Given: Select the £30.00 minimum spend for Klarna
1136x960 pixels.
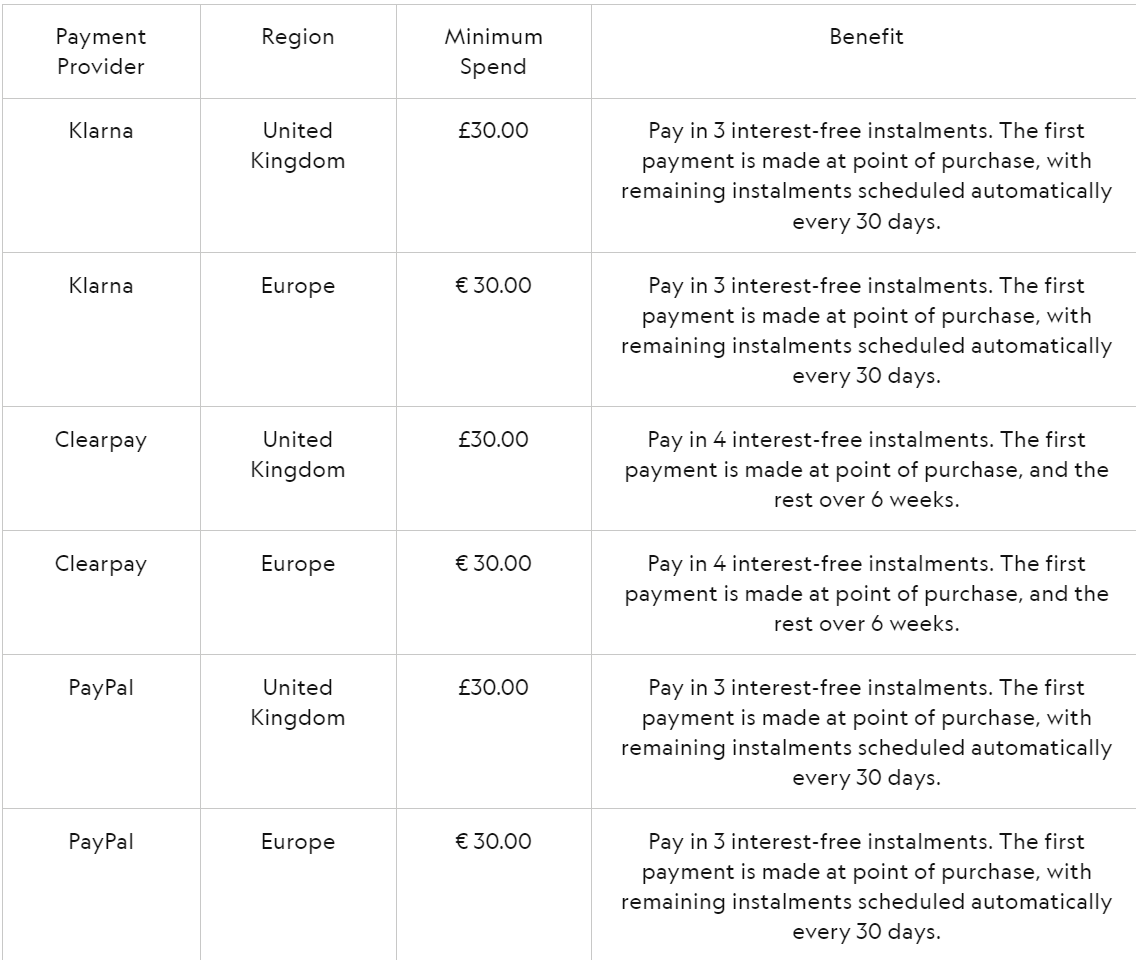Looking at the screenshot, I should [x=494, y=131].
